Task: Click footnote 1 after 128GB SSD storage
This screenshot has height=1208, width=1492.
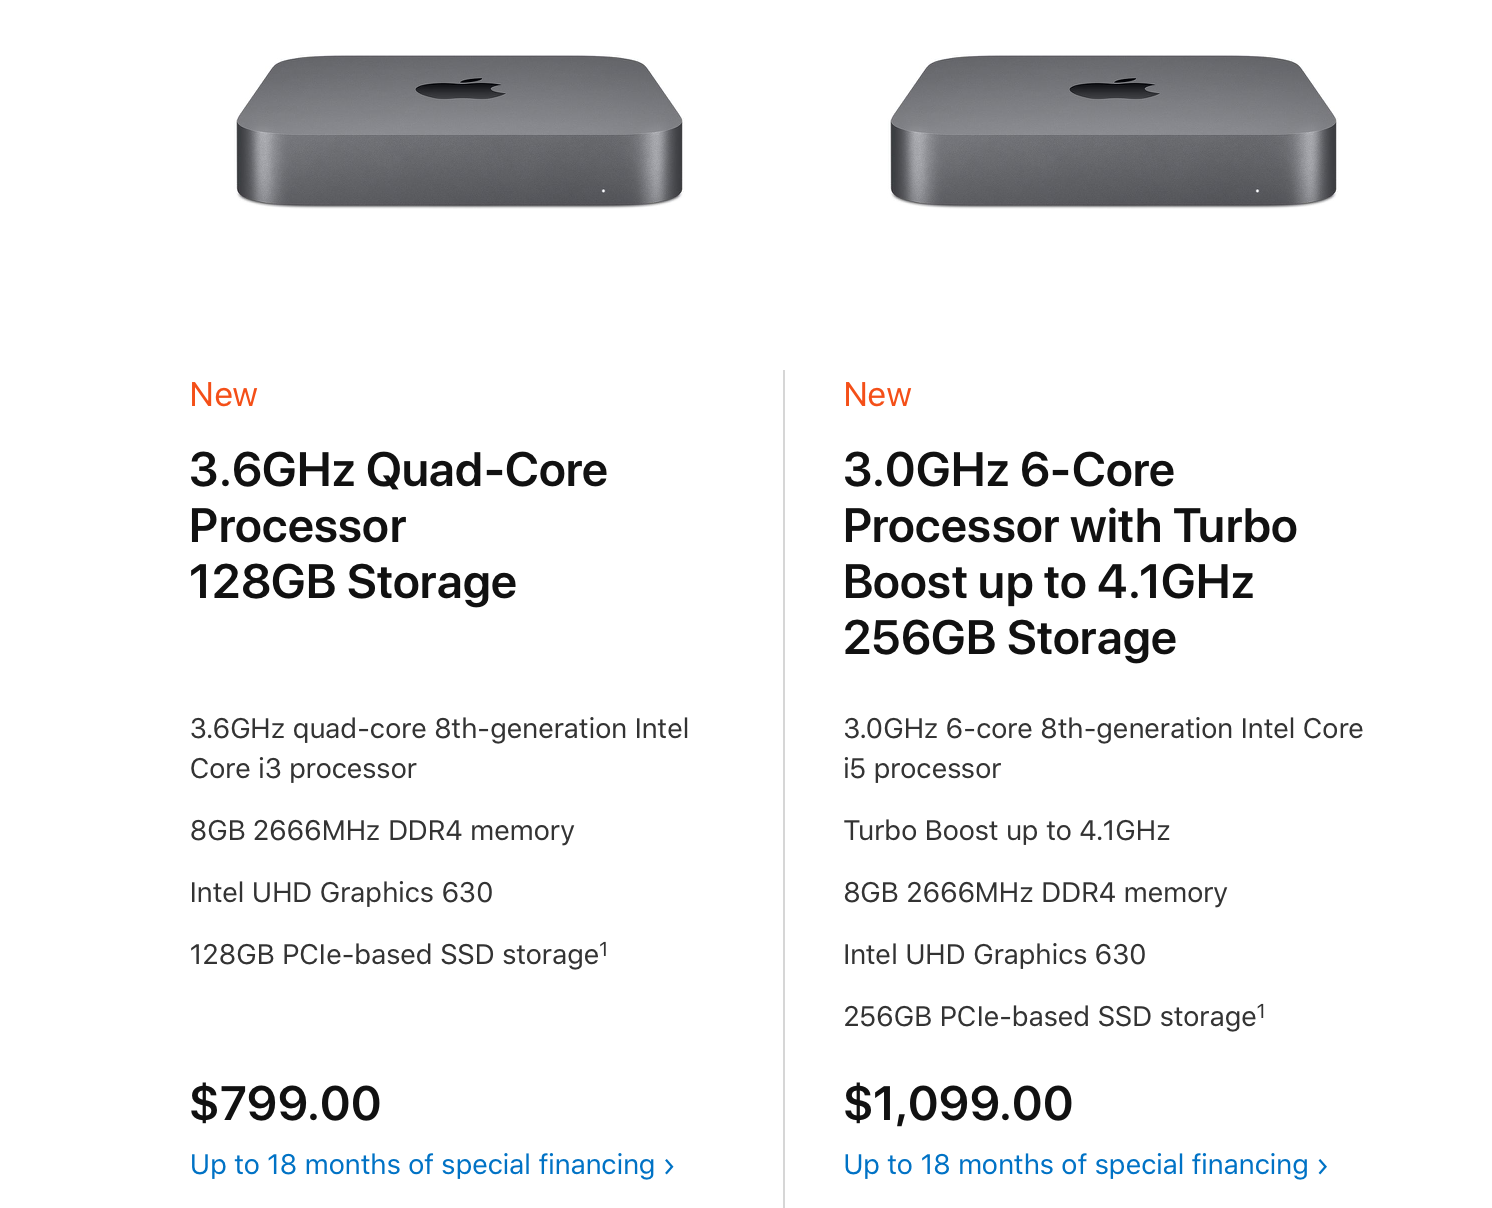Action: coord(604,948)
